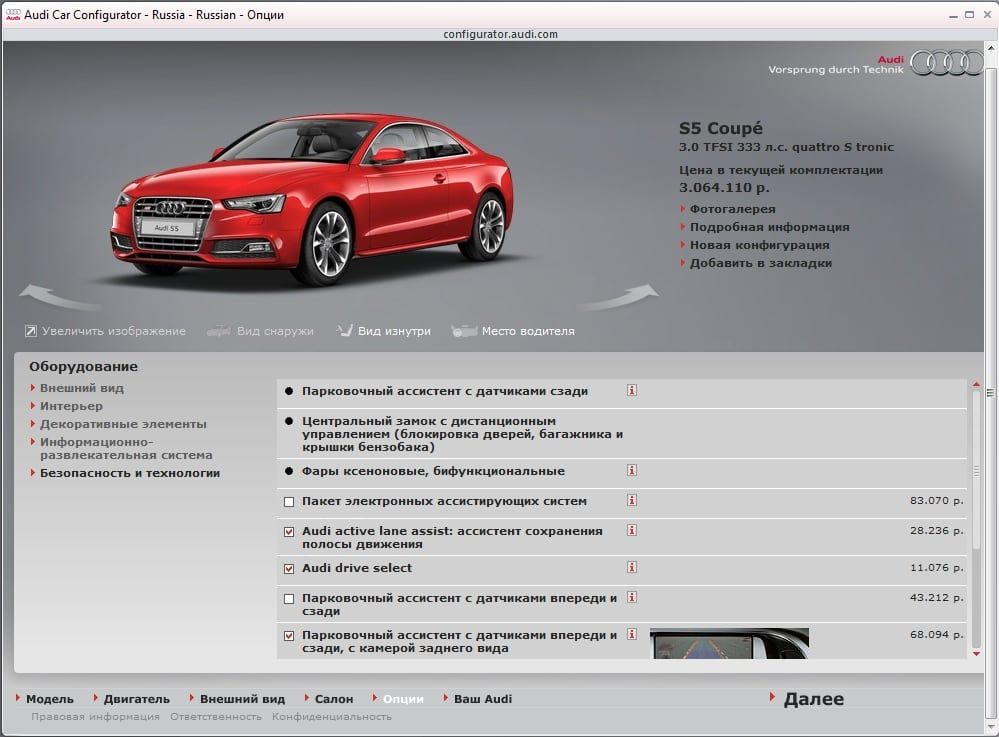Open Конфиденциальность footer link
Viewport: 999px width, 737px height.
[x=332, y=717]
